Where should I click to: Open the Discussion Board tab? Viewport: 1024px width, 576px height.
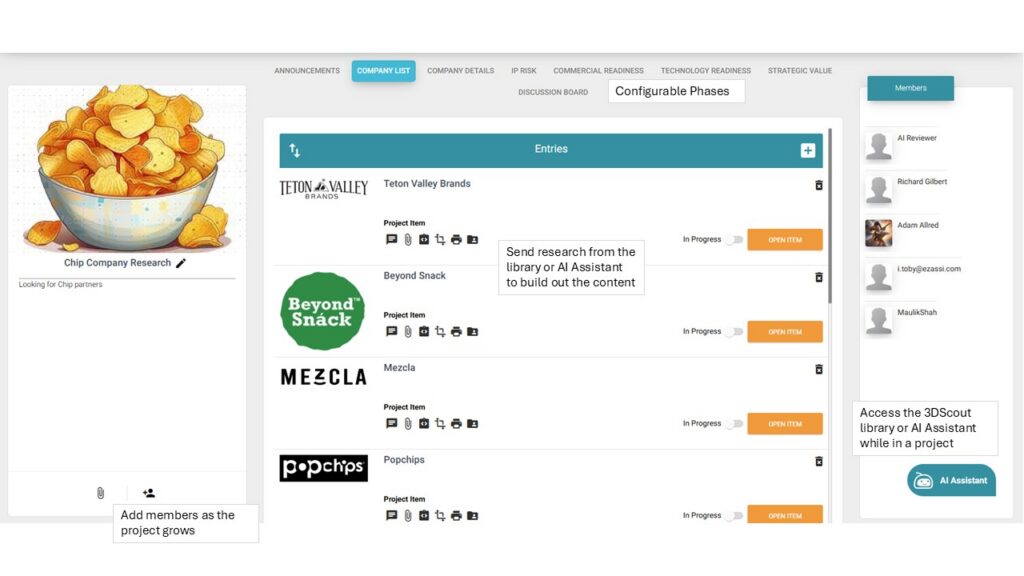(553, 92)
